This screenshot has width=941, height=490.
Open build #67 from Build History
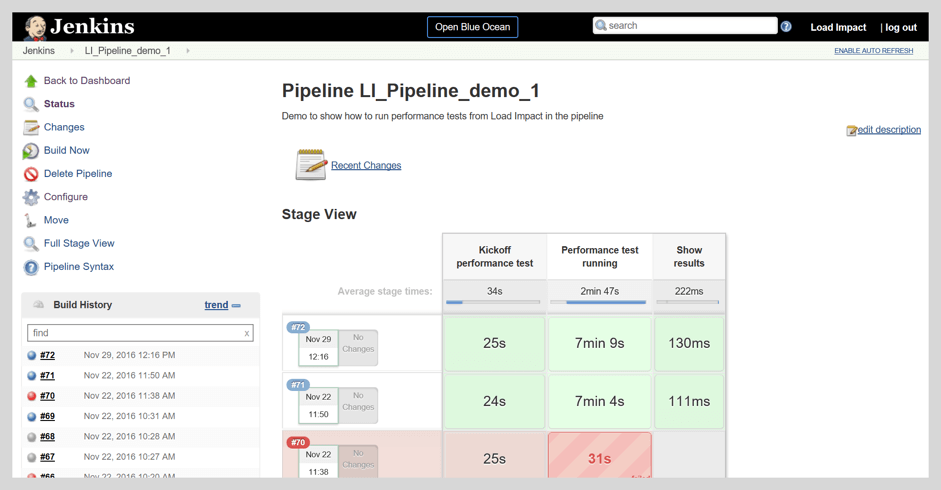[47, 458]
